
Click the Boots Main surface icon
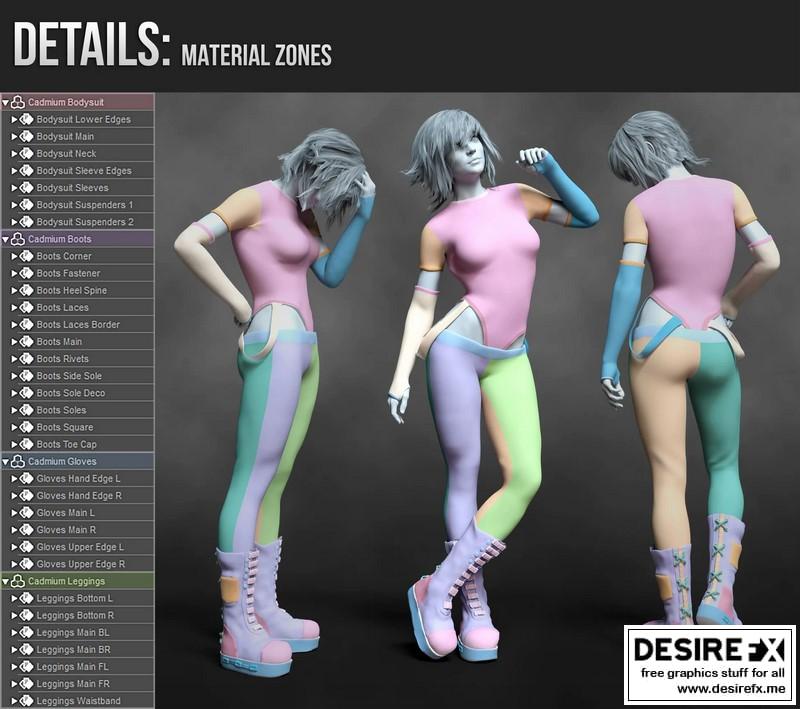click(26, 342)
